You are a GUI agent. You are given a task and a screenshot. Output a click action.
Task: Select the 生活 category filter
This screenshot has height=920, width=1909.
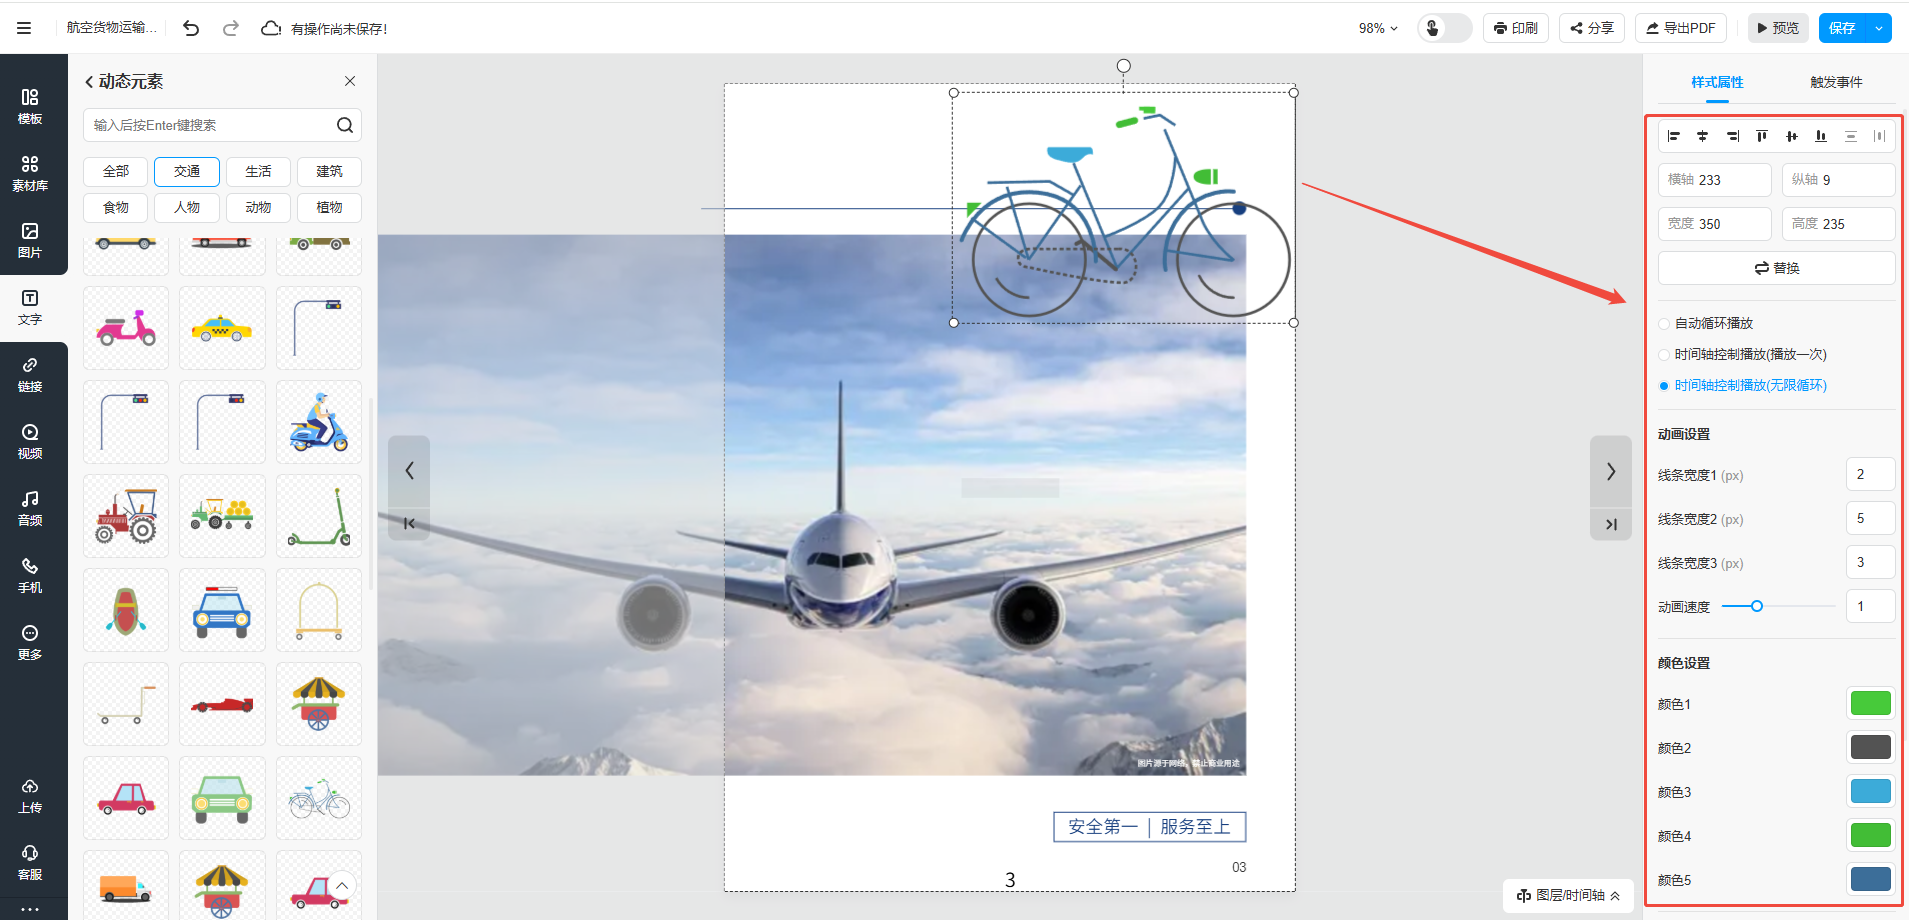(258, 171)
